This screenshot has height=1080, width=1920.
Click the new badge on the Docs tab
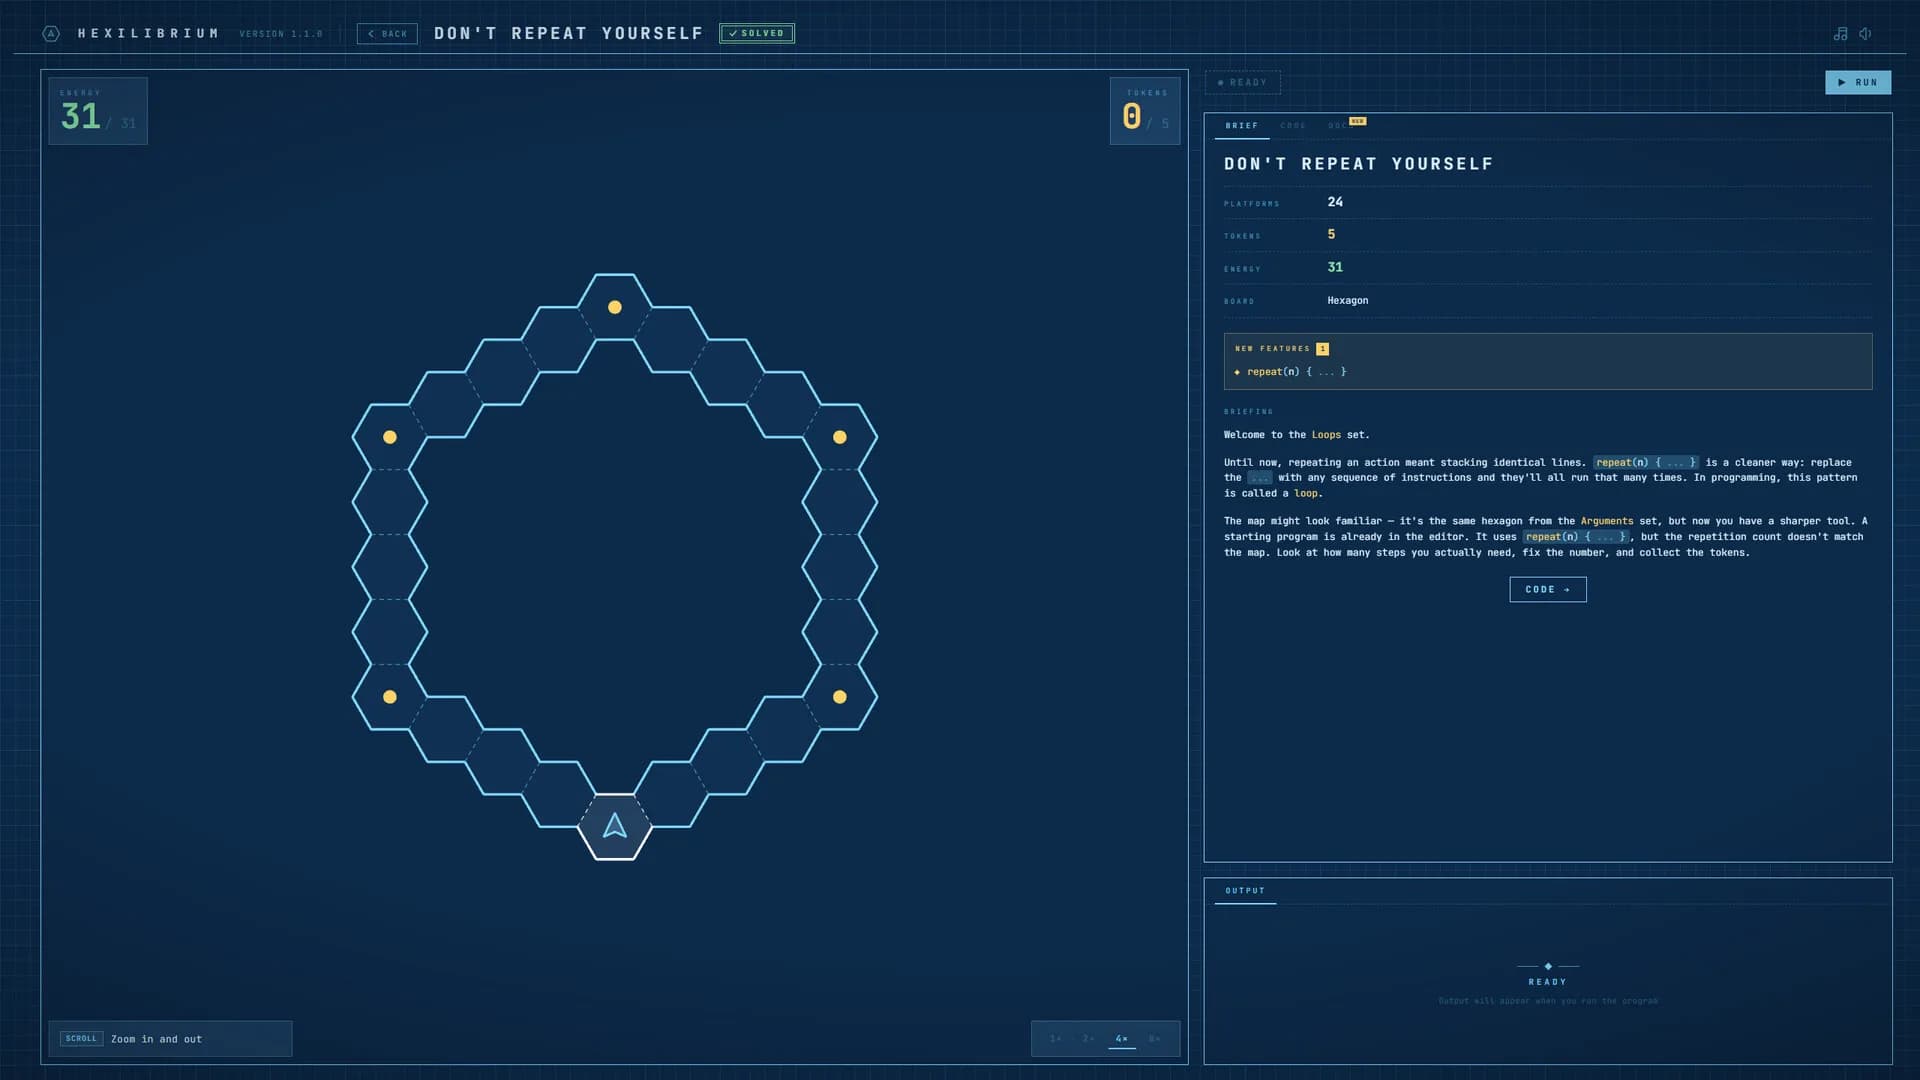click(1357, 121)
